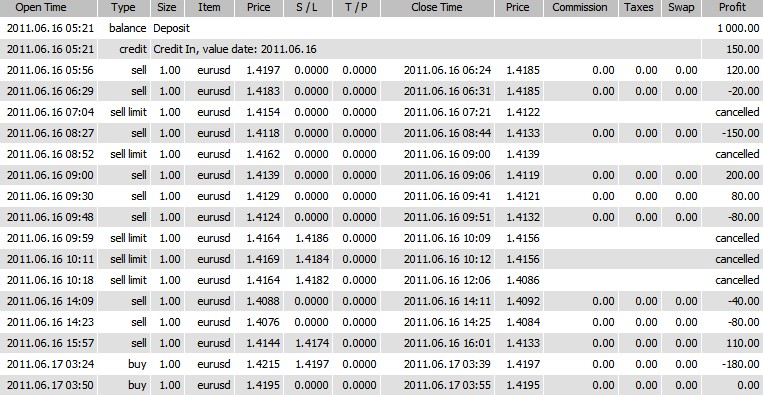Click the open price 1.4154 cell
The width and height of the screenshot is (763, 395).
click(x=263, y=112)
